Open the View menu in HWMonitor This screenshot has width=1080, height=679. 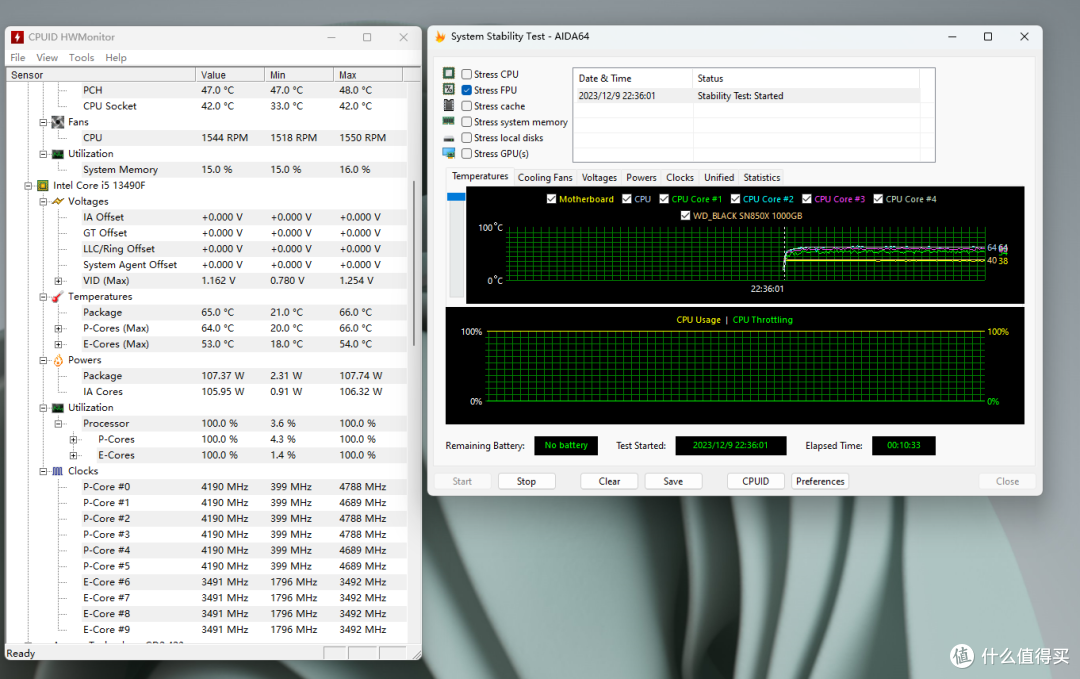point(47,58)
